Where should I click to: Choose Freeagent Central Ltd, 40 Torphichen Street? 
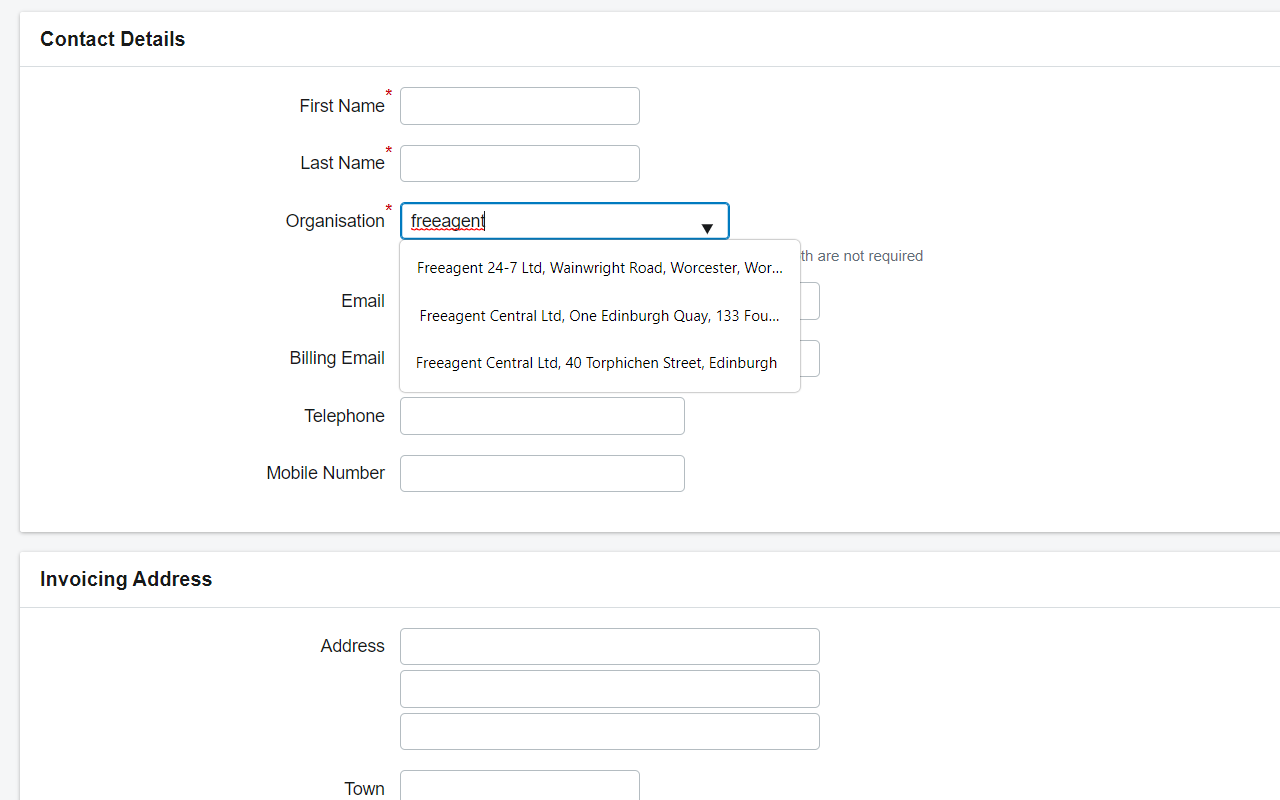pyautogui.click(x=600, y=363)
